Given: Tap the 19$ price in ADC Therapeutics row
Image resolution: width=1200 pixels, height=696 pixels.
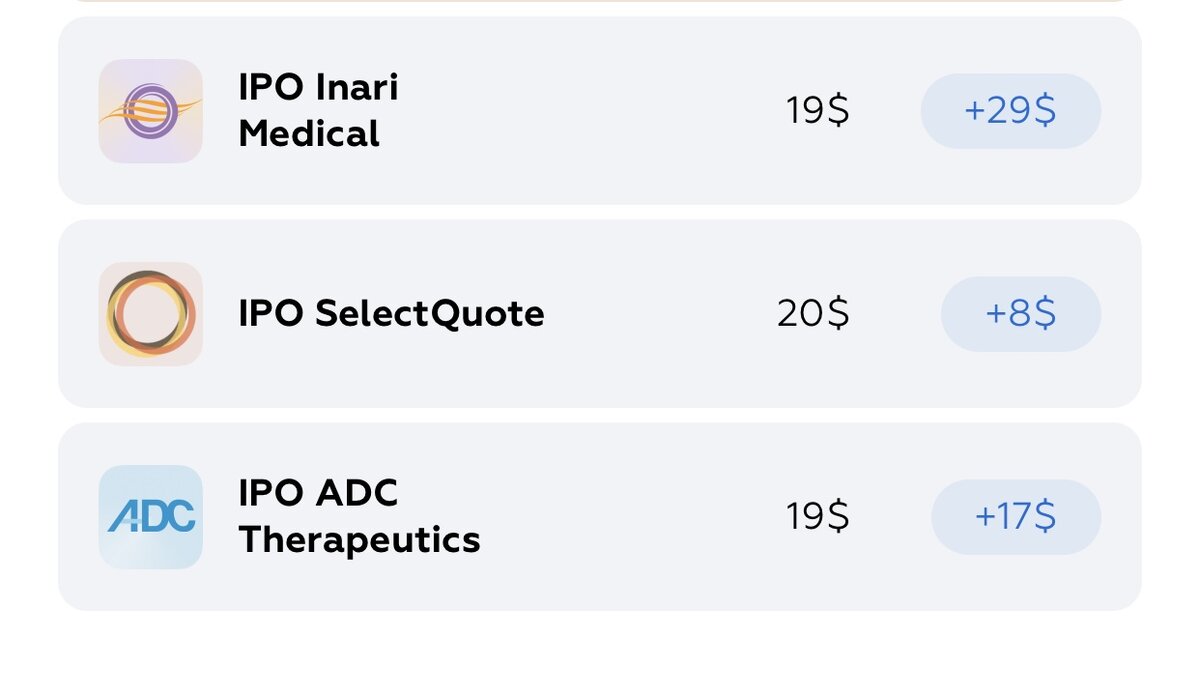Looking at the screenshot, I should (x=817, y=517).
